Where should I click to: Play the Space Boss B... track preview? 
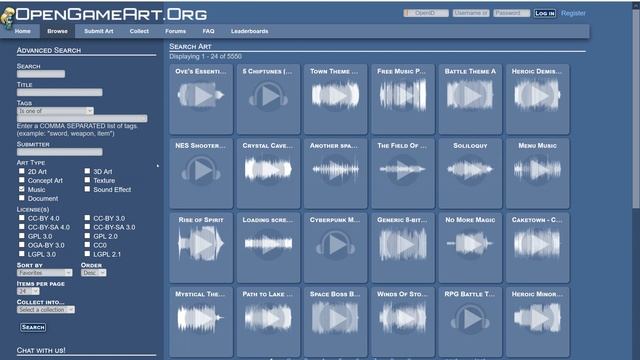tap(336, 318)
